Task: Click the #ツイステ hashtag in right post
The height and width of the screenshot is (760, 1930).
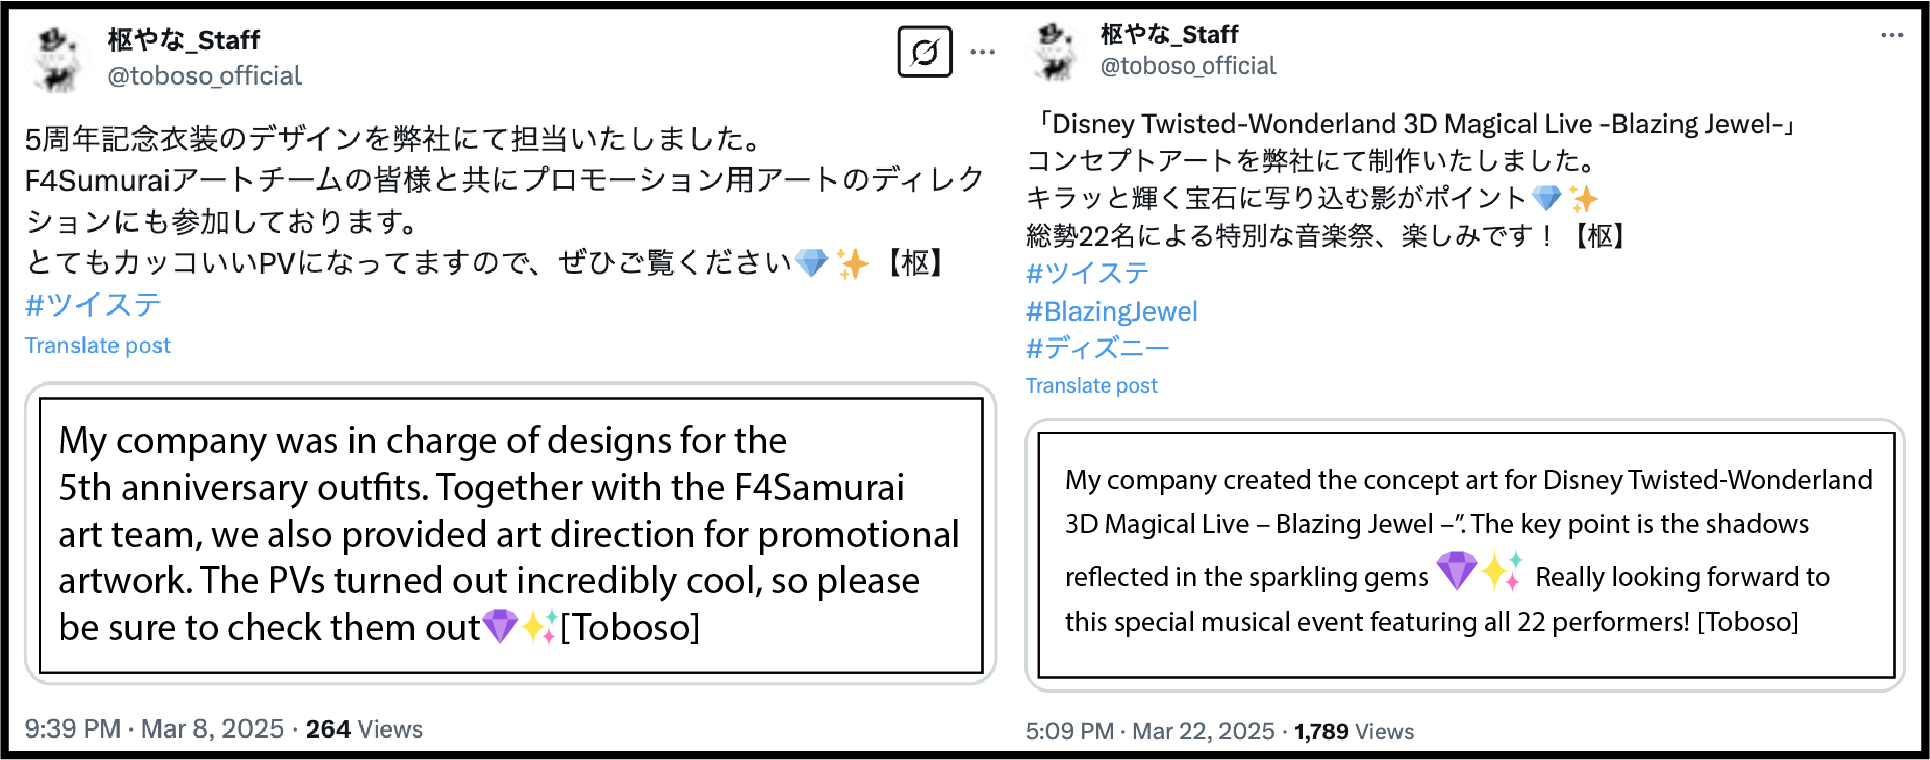Action: tap(1088, 273)
